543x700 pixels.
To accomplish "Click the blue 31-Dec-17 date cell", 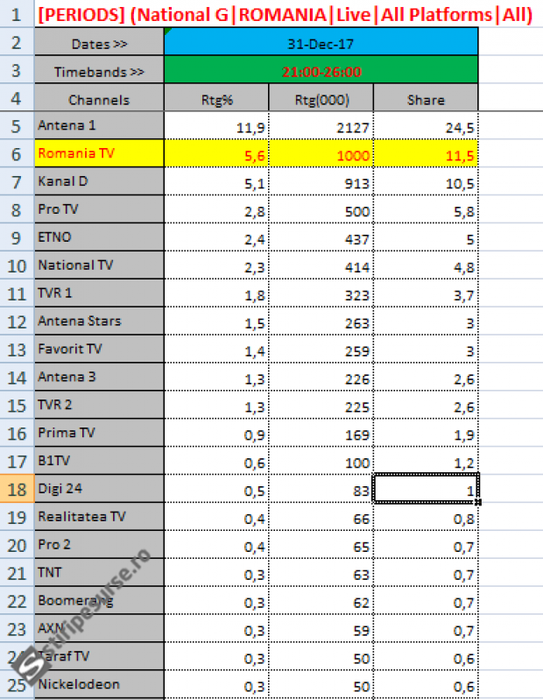I will tap(321, 42).
